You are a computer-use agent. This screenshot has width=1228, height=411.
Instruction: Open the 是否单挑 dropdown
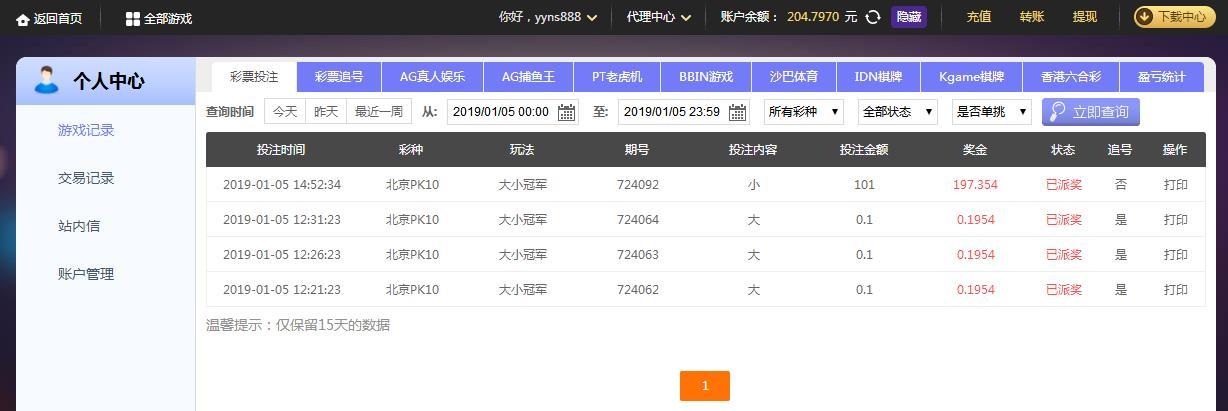(992, 112)
